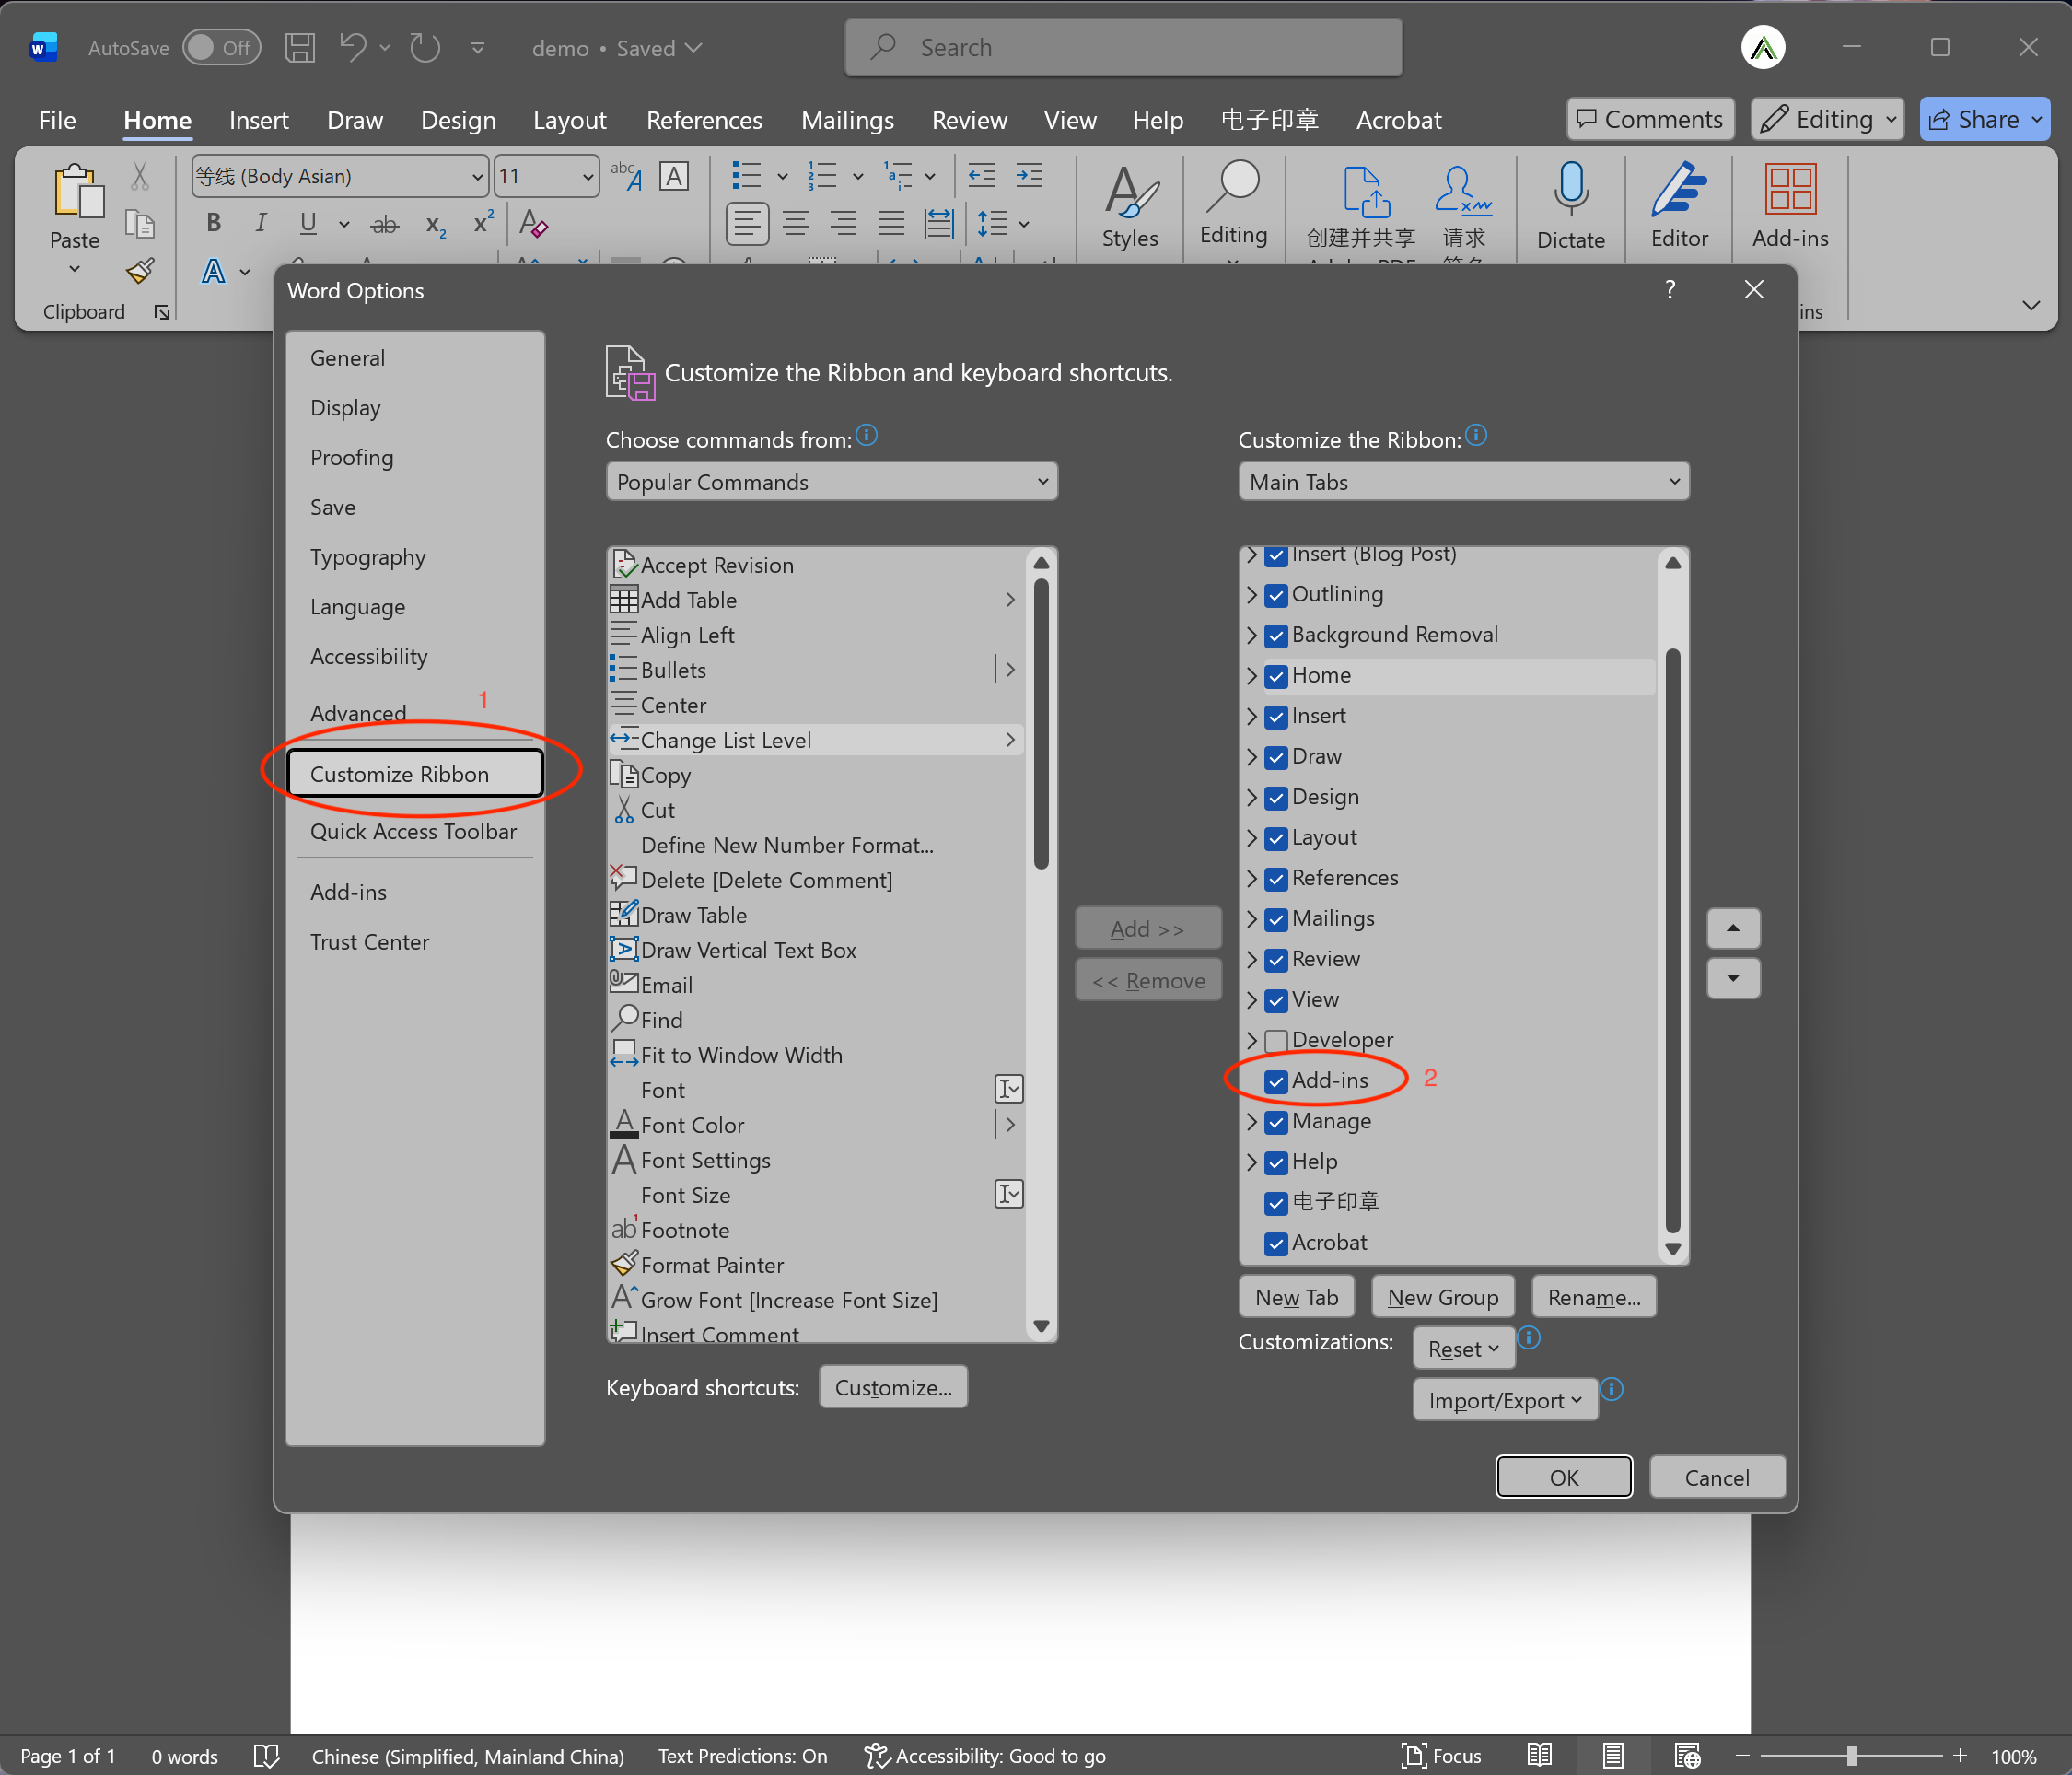Turn on the AutoSave switch
Image resolution: width=2072 pixels, height=1775 pixels.
pos(221,47)
